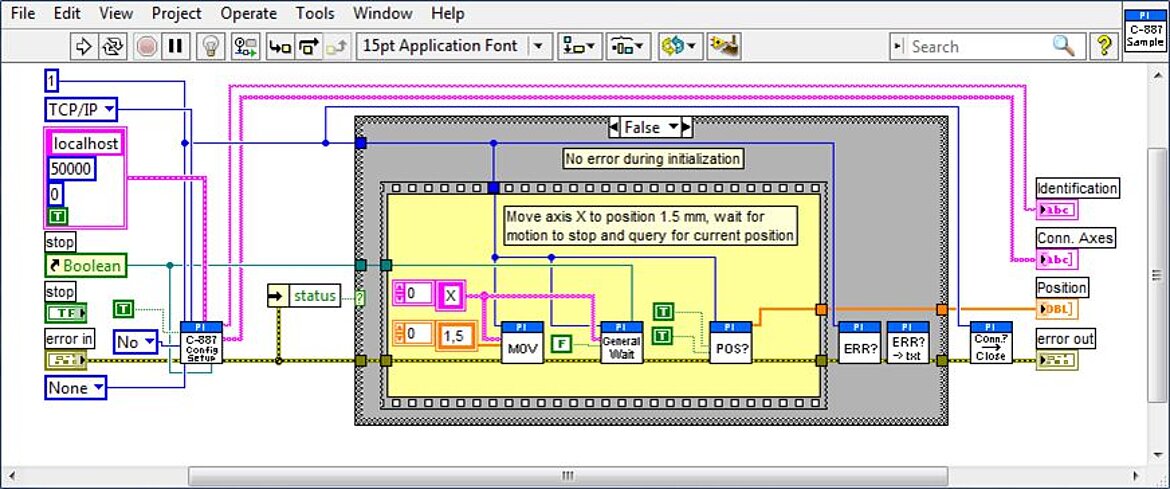This screenshot has height=489, width=1170.
Task: Start Run Continuously mode
Action: 113,46
